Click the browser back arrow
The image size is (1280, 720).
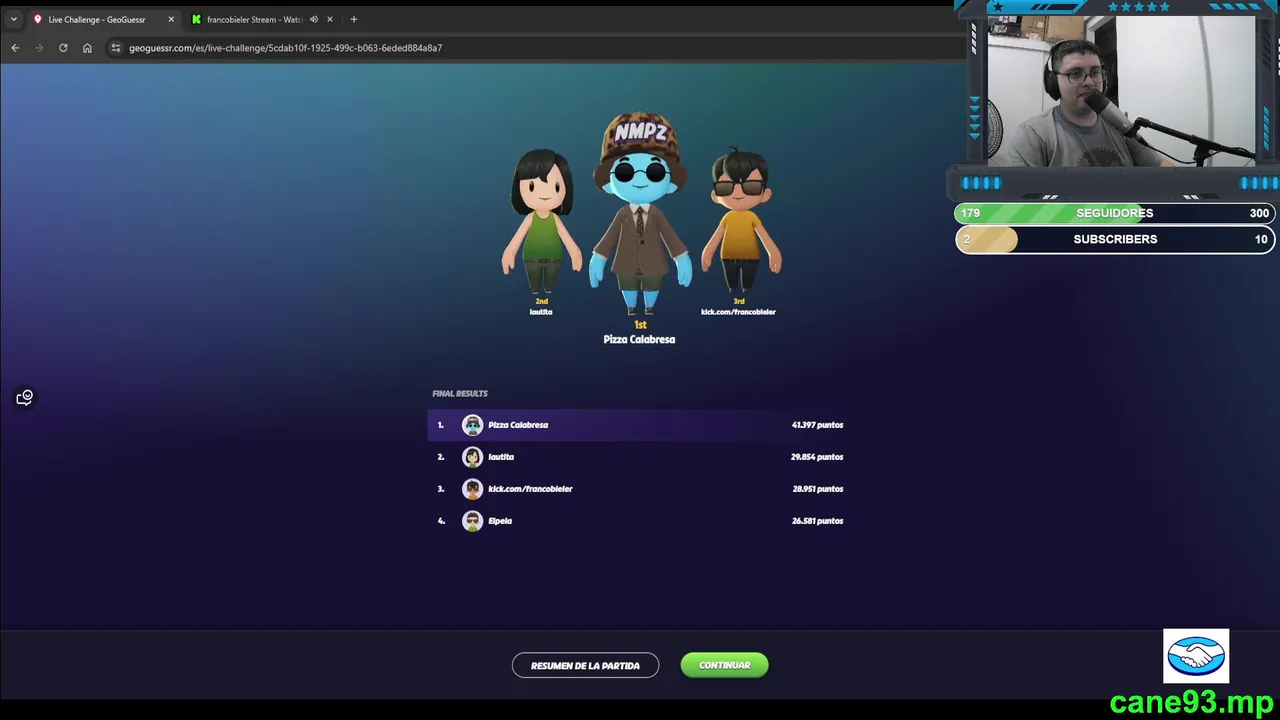tap(15, 48)
